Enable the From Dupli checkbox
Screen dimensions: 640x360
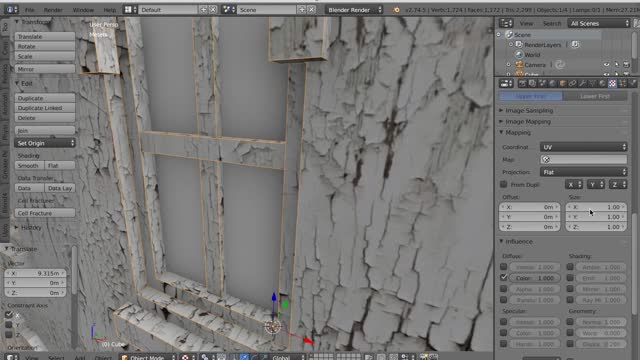click(504, 184)
